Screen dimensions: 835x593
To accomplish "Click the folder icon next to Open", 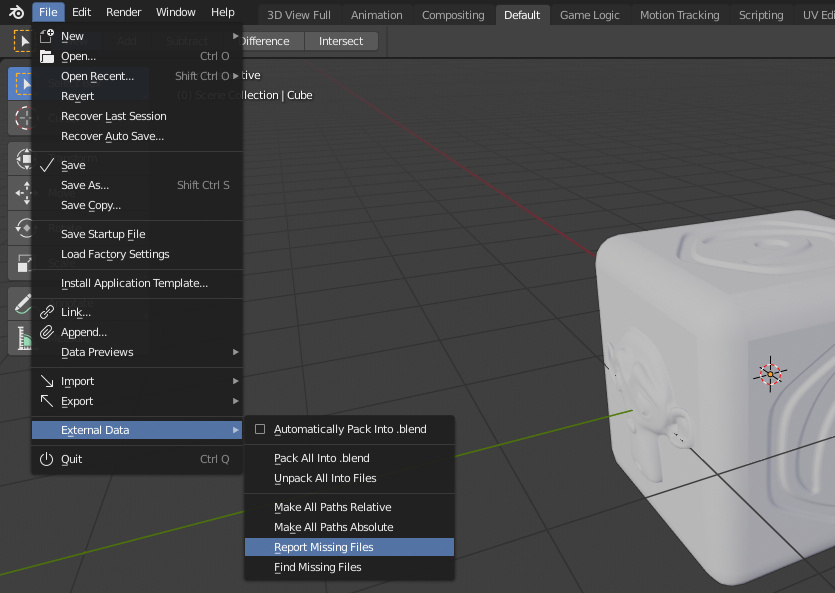I will (46, 56).
